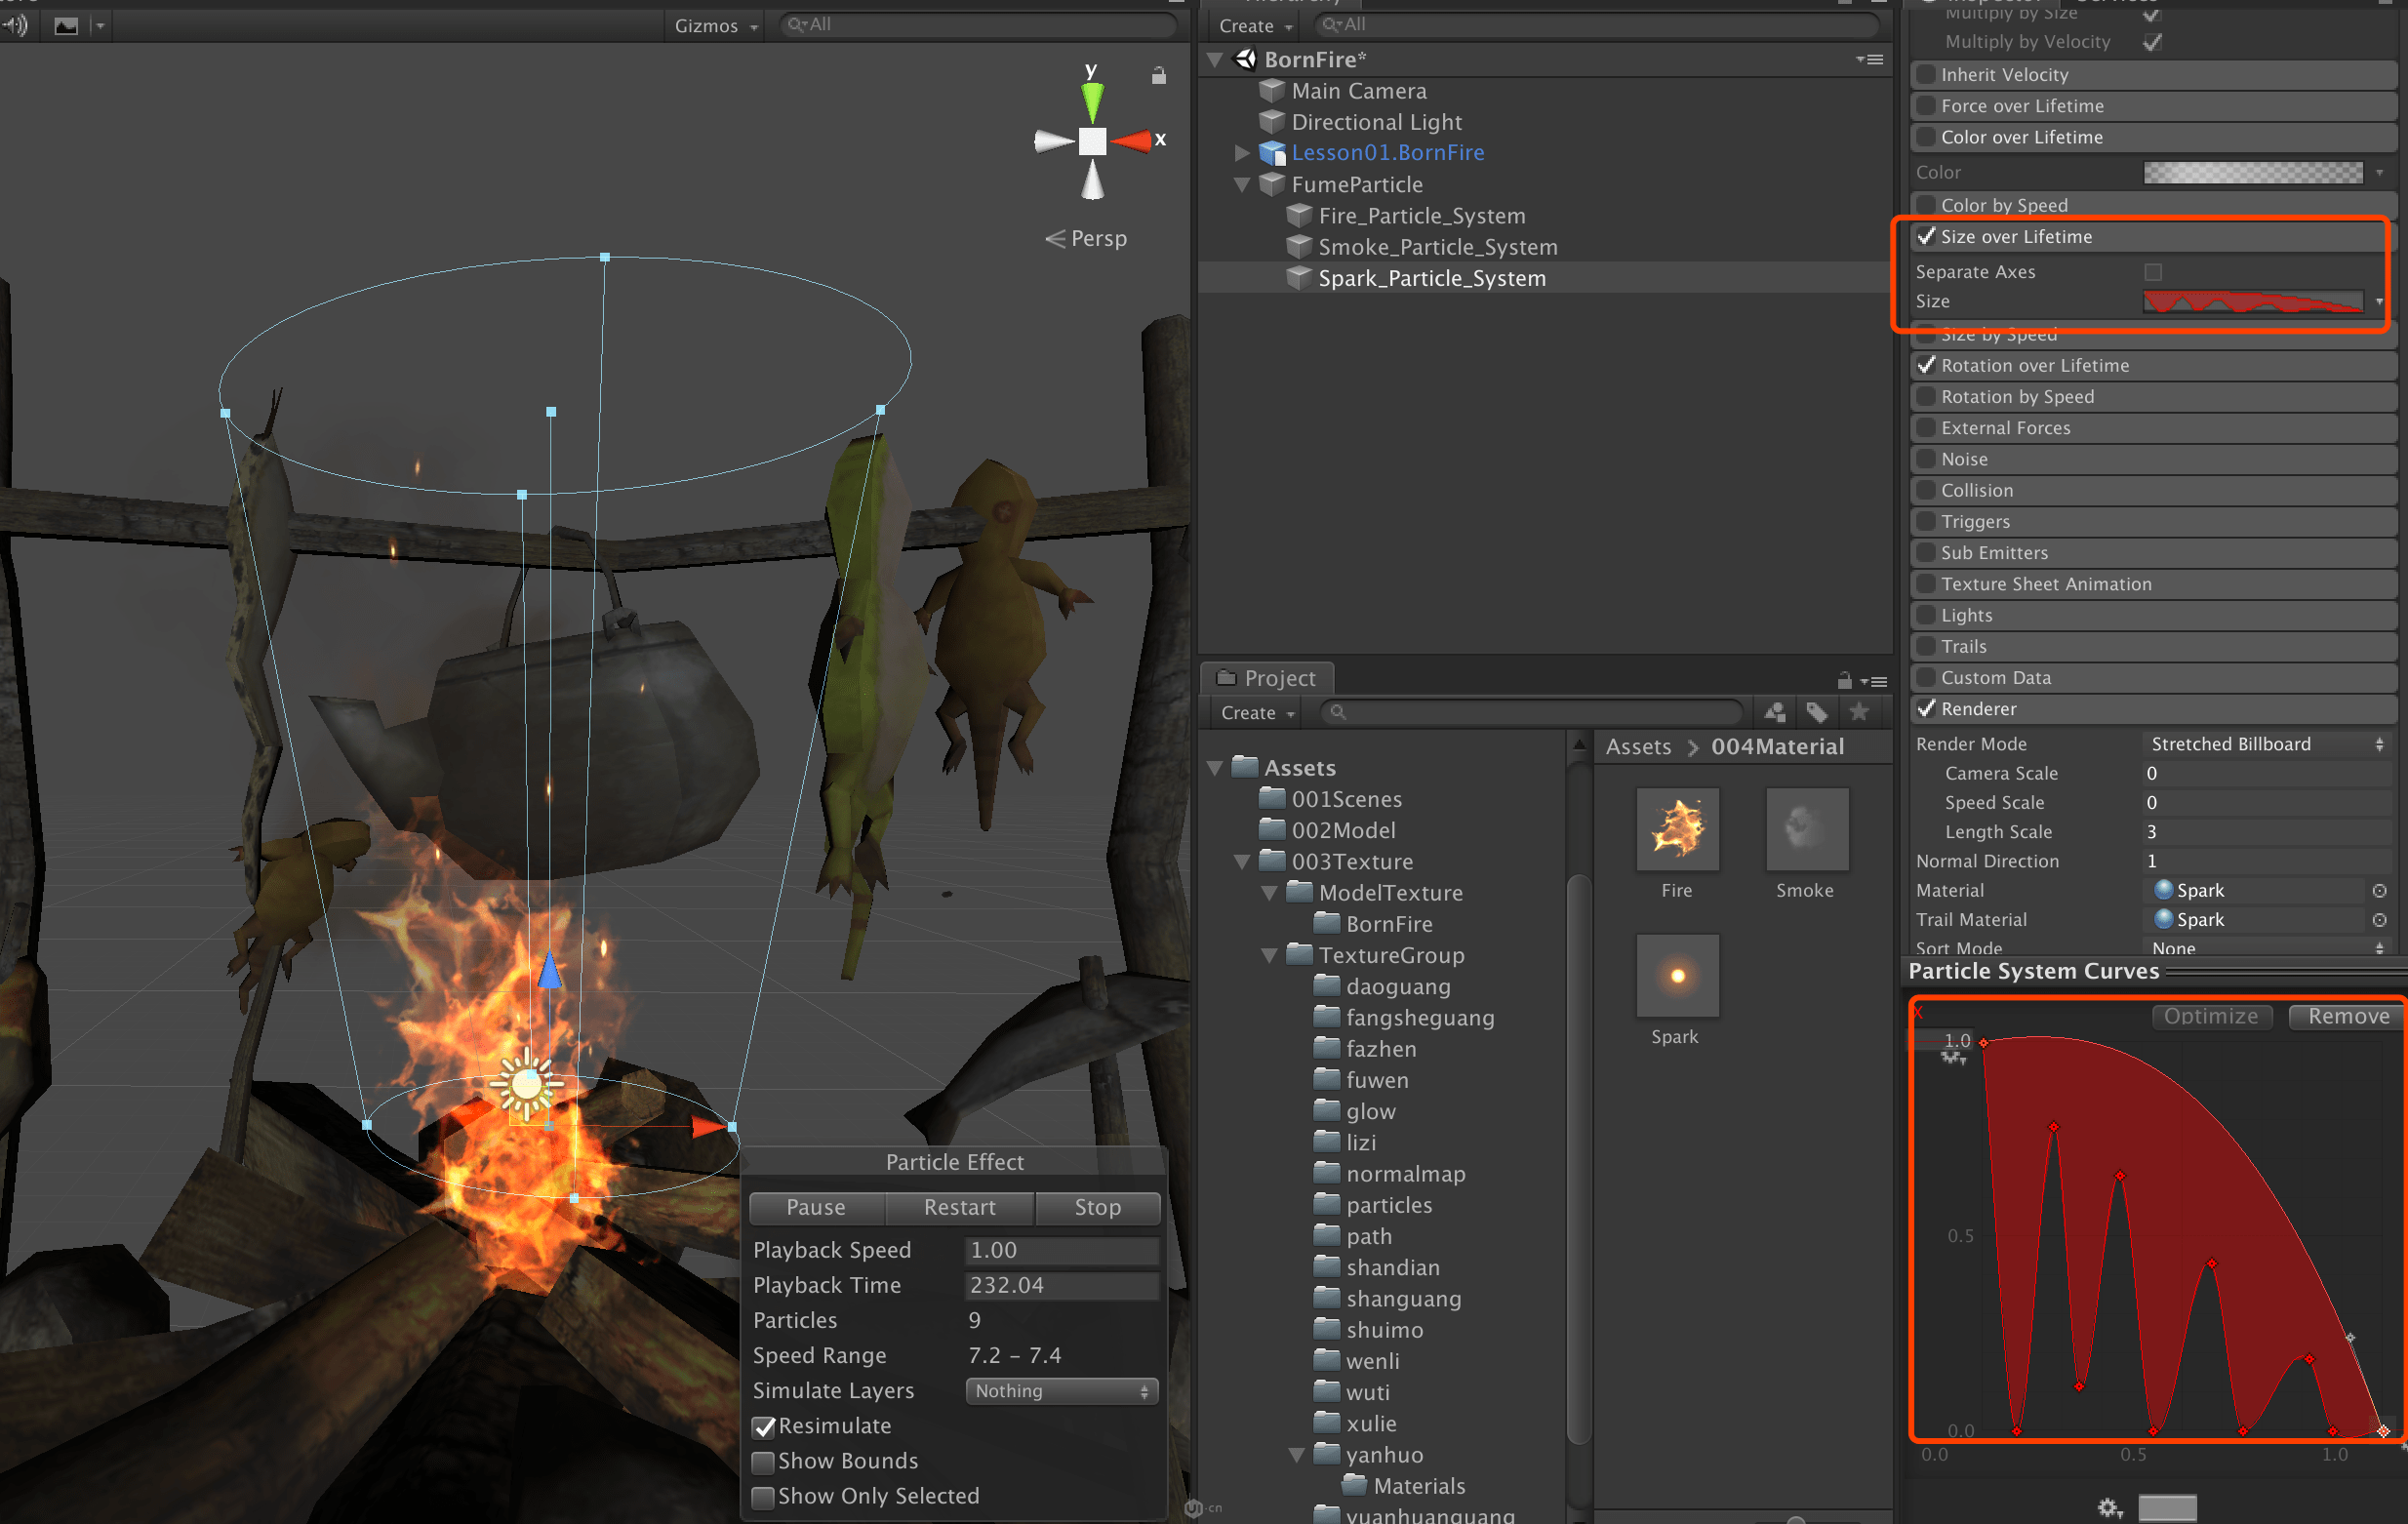Open the settings gear at the bottom right

click(2110, 1508)
